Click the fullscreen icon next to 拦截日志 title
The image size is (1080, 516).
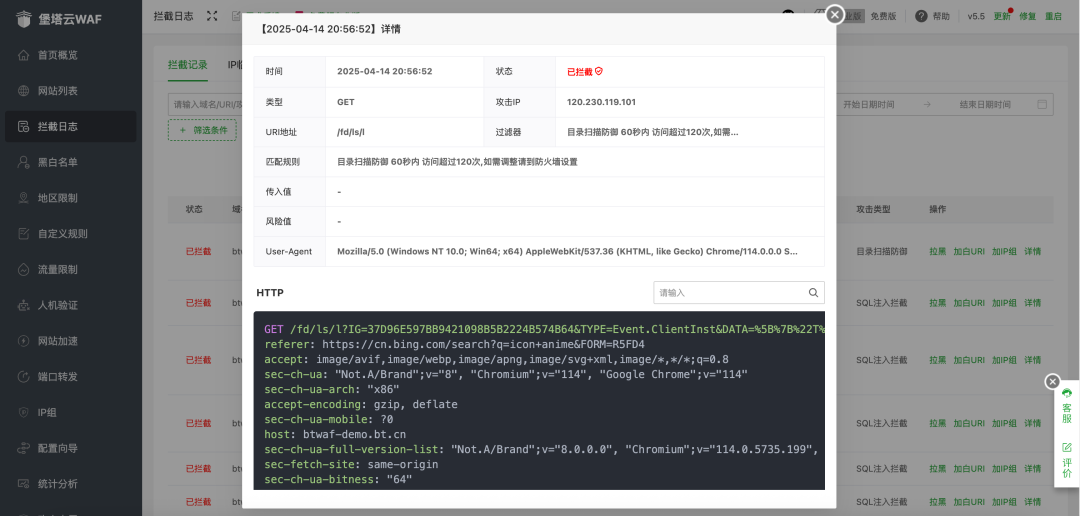pyautogui.click(x=212, y=16)
